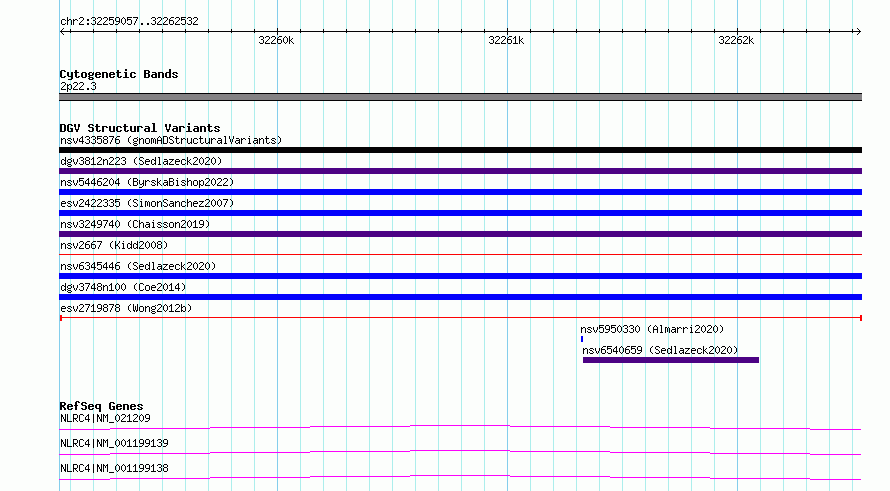Click the NLRC4|NM_001199138 gene label

coord(114,468)
